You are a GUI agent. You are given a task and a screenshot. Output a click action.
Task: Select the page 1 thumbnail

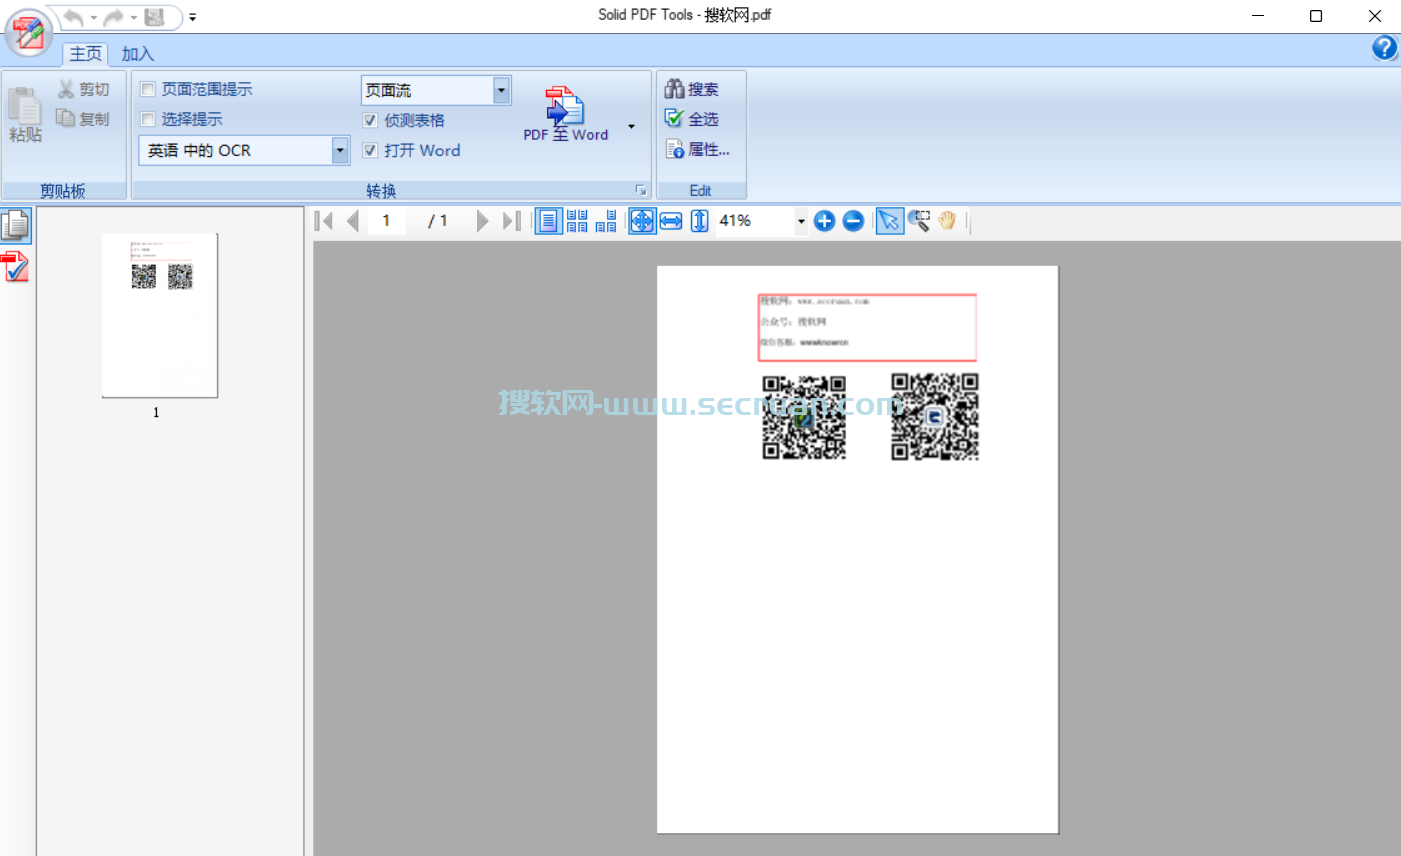point(160,315)
